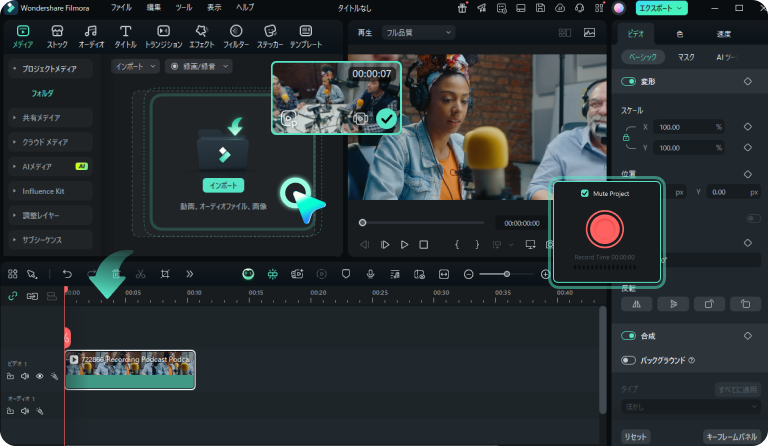Open the メディア (Media) tab
768x446 pixels.
(23, 37)
